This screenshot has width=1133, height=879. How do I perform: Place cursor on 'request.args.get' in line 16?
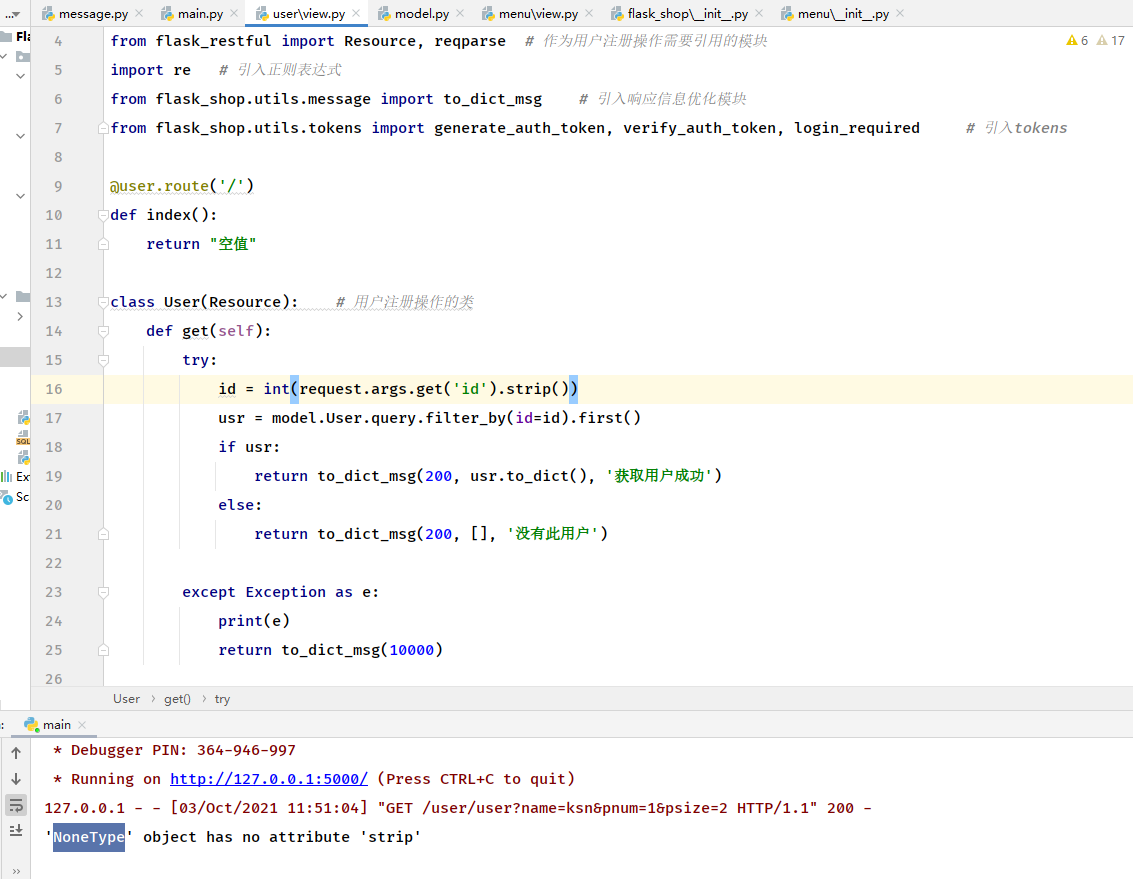pos(371,389)
